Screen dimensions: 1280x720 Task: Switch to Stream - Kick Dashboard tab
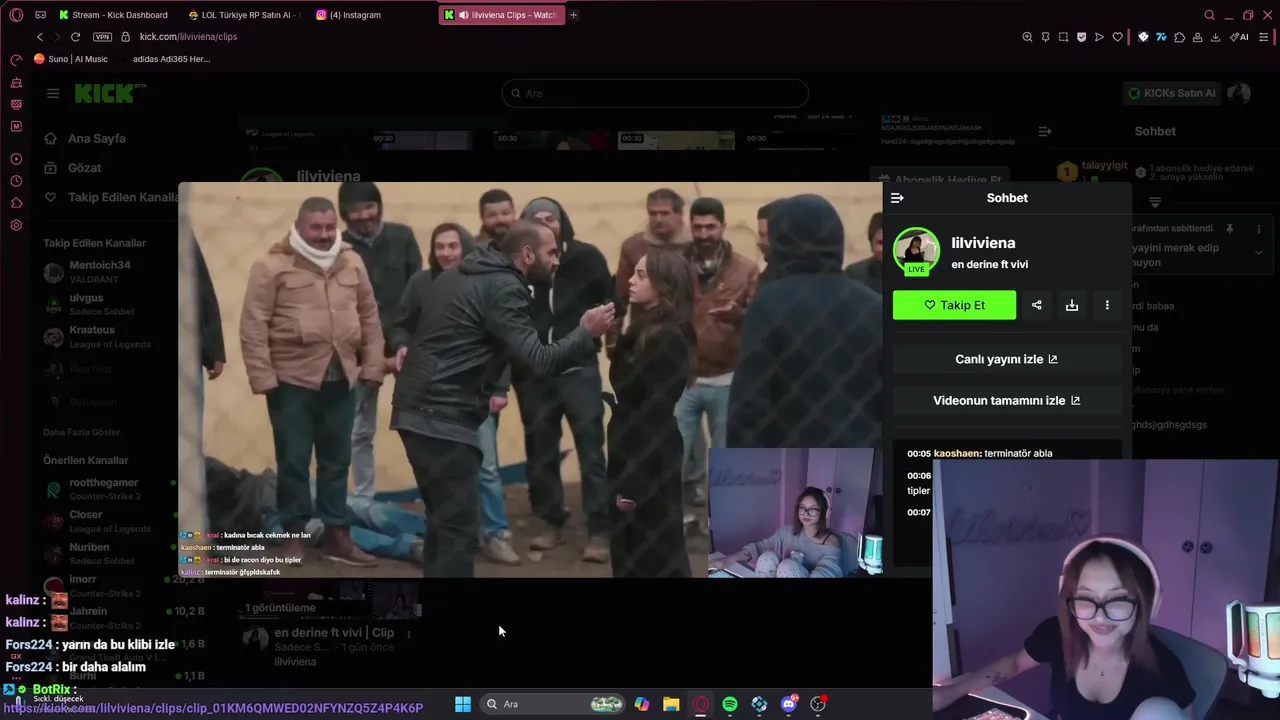113,15
